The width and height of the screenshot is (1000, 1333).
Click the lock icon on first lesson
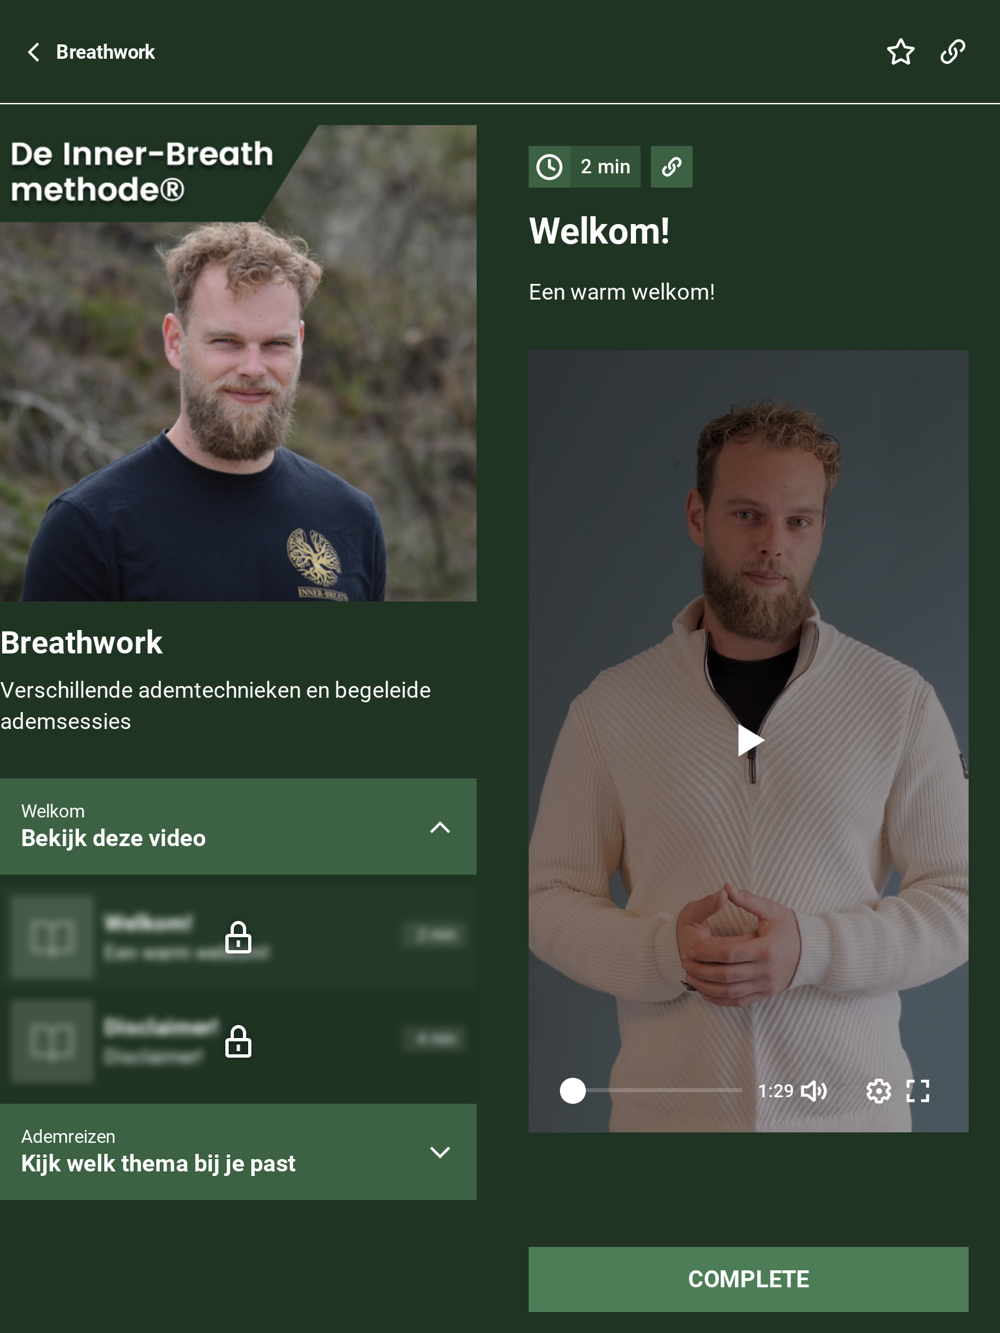click(238, 937)
